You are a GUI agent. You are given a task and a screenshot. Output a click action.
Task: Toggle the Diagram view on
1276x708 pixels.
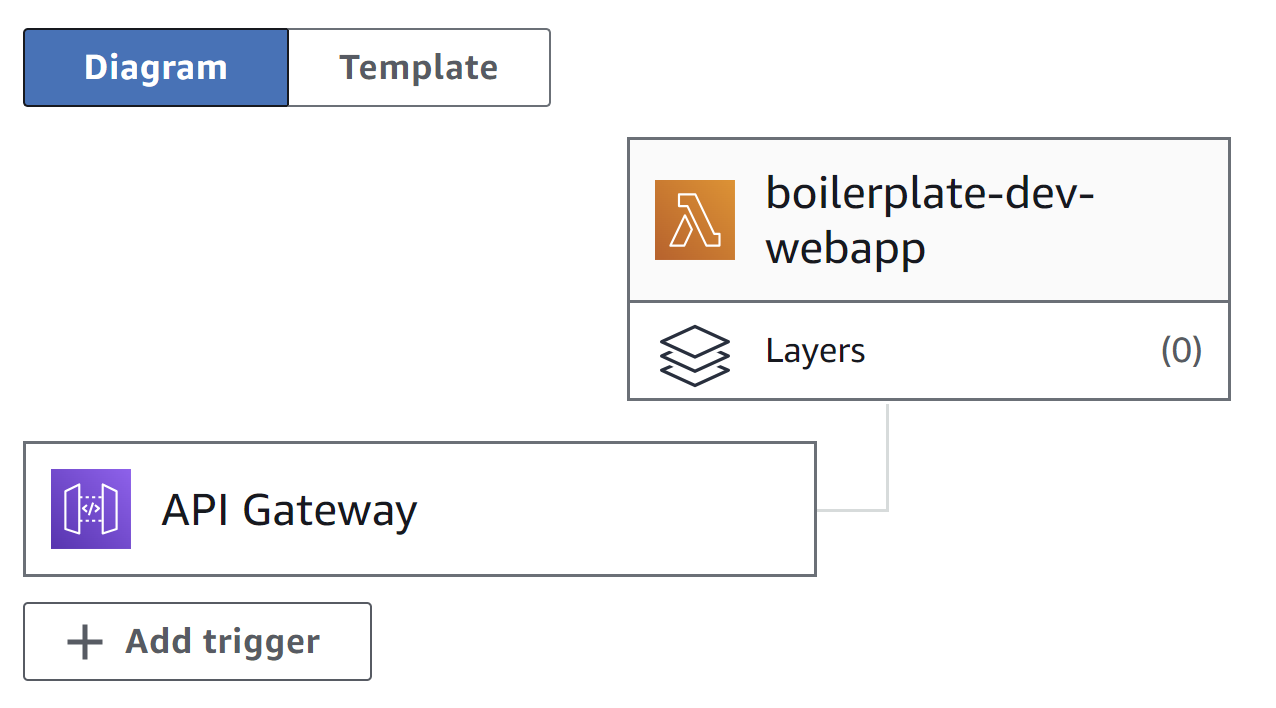pos(155,67)
